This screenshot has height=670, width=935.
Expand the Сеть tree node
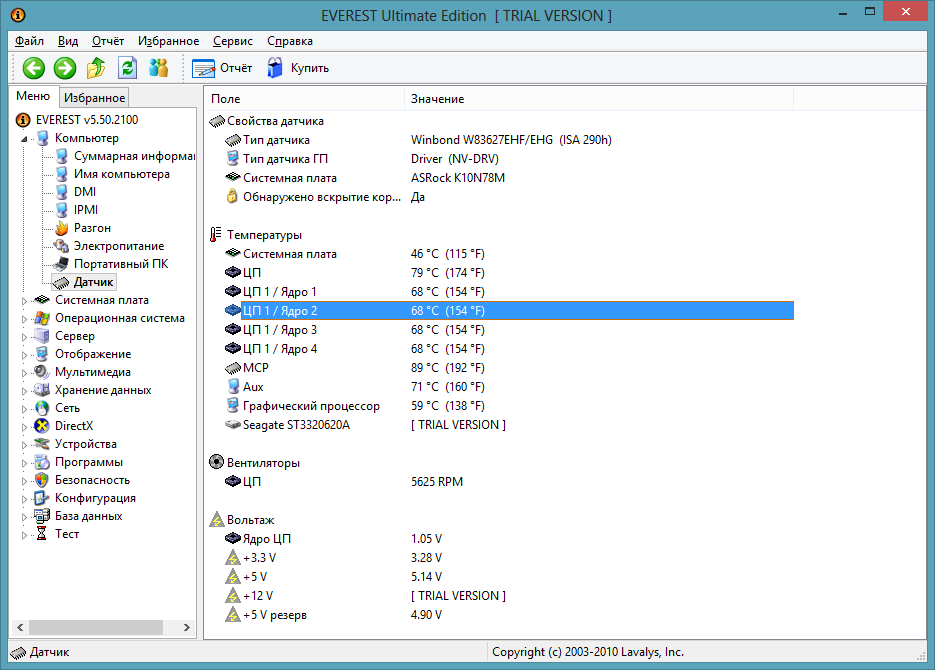(x=24, y=409)
